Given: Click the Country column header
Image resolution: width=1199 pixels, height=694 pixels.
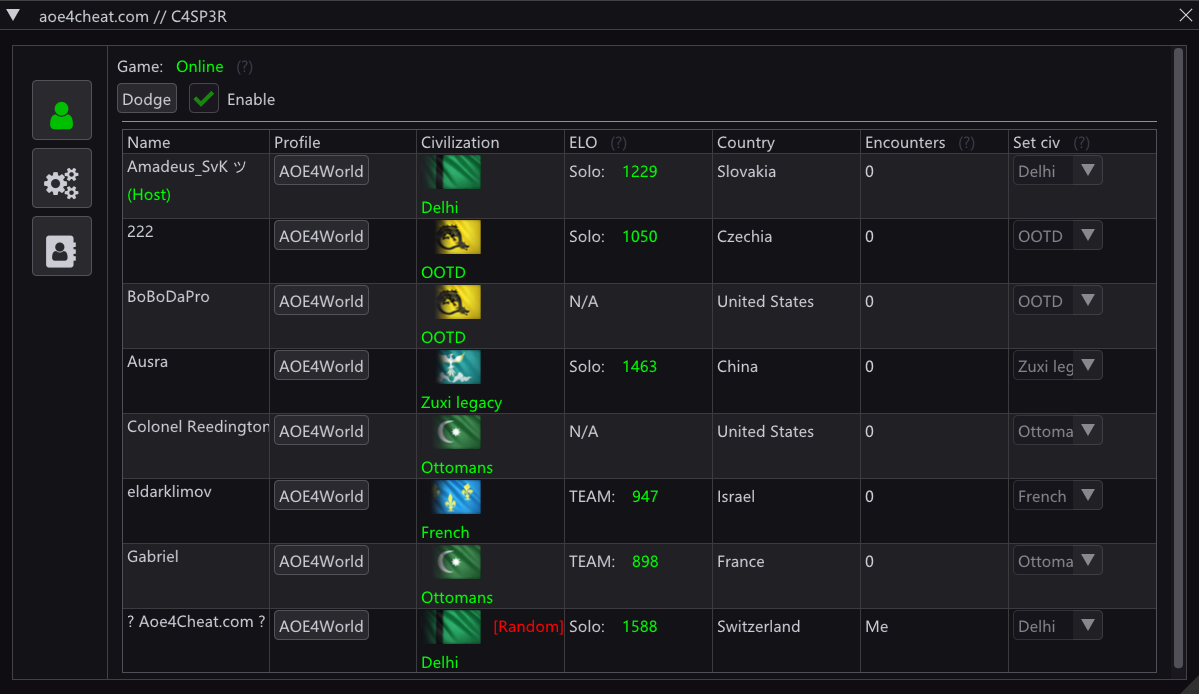Looking at the screenshot, I should 746,142.
